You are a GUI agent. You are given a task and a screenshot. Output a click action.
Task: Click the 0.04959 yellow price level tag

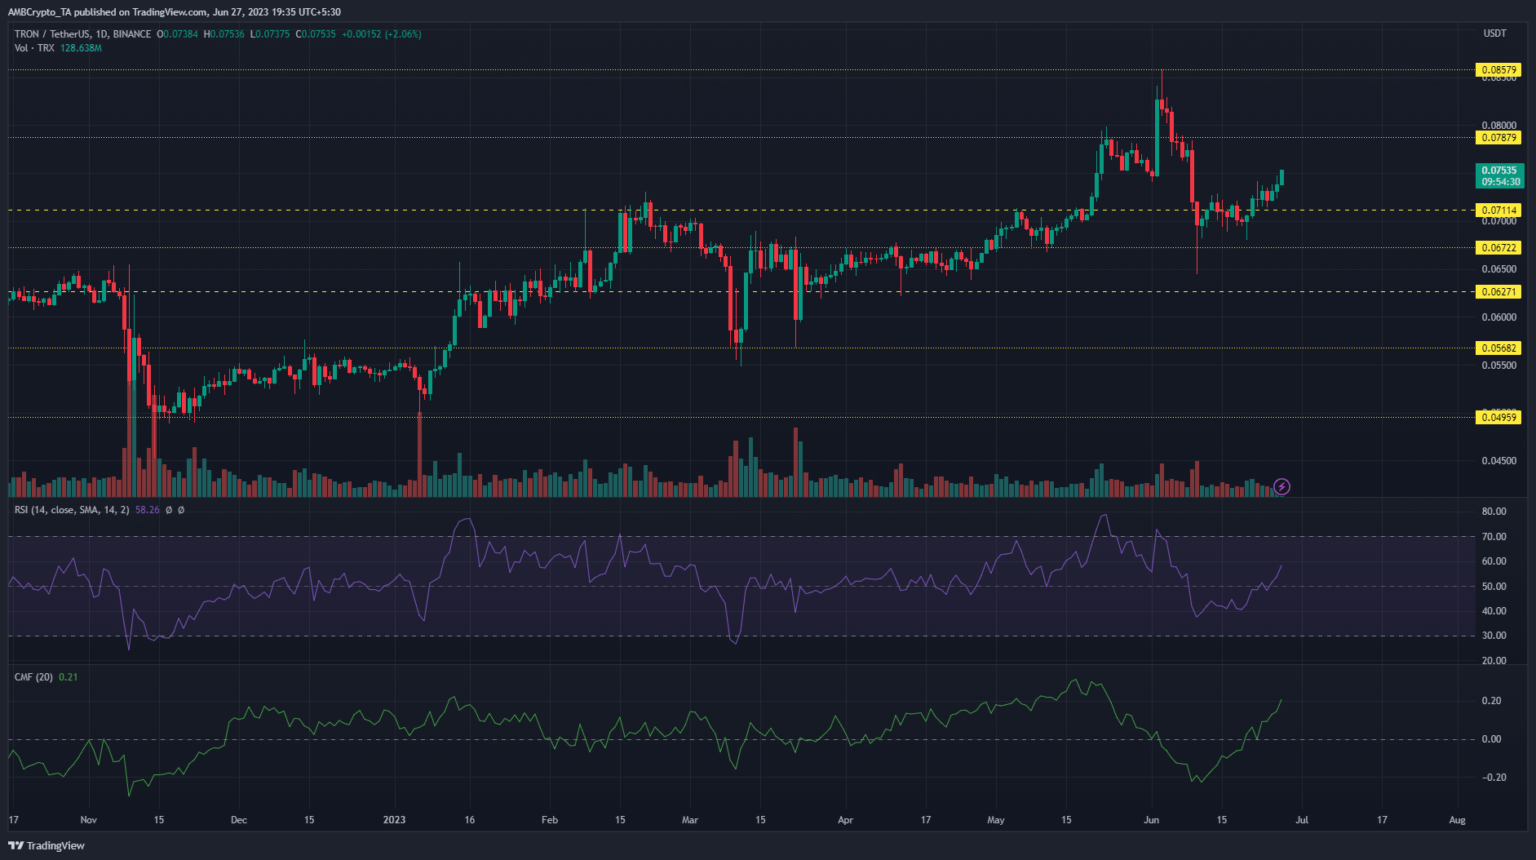coord(1498,418)
